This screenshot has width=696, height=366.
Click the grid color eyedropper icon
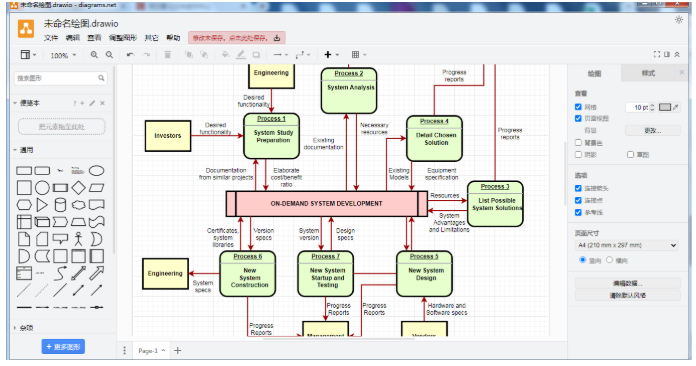(x=676, y=107)
